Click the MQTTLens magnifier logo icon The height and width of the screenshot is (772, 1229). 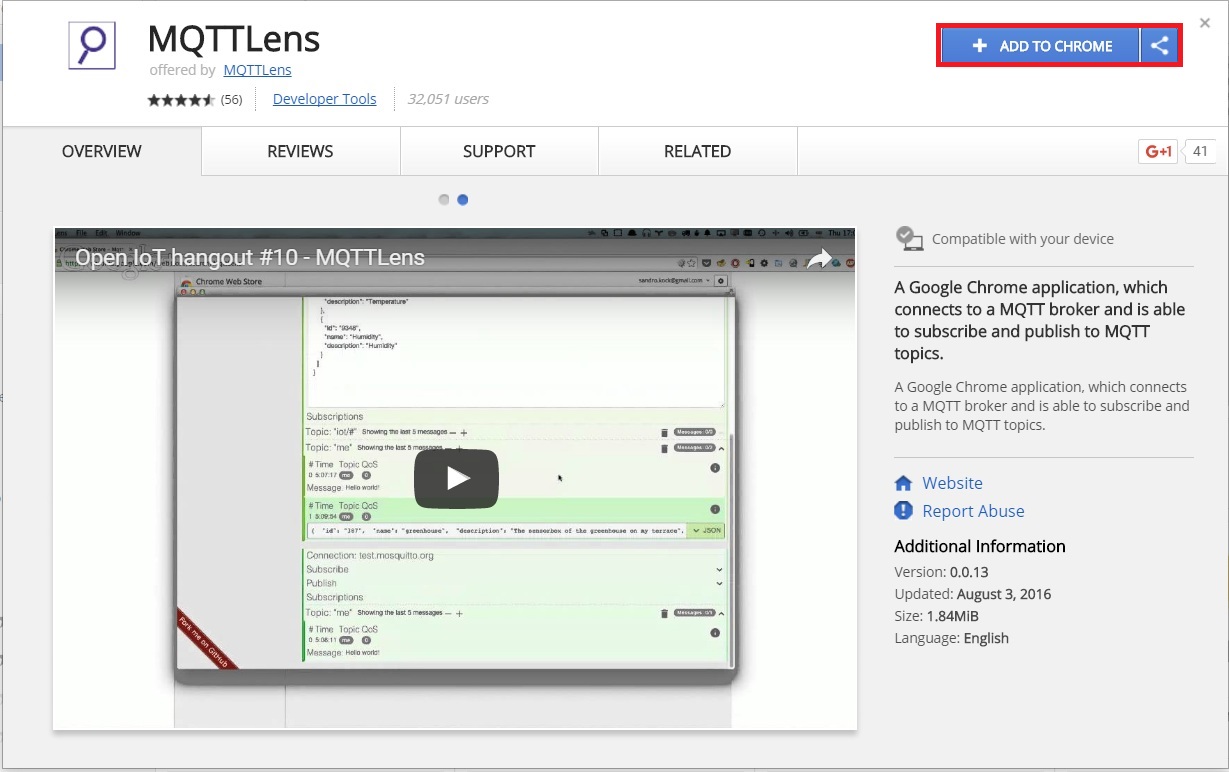(93, 45)
